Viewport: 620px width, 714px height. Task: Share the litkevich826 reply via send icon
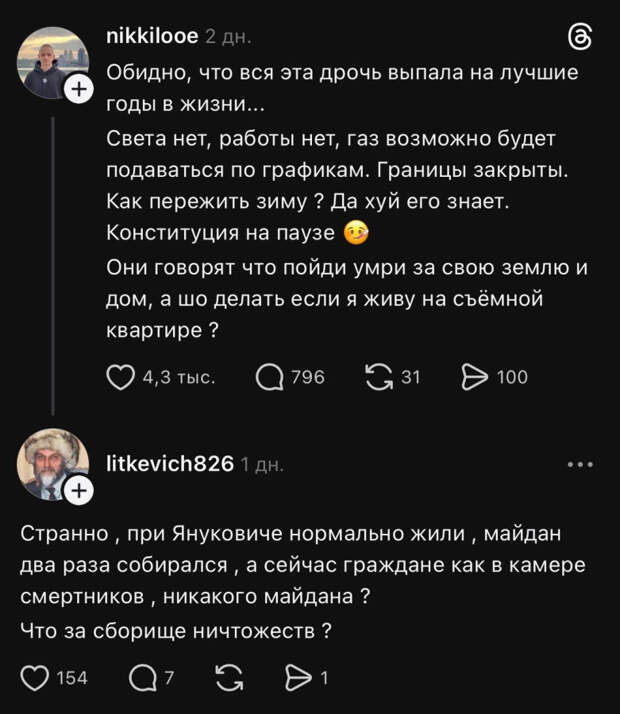[x=298, y=678]
